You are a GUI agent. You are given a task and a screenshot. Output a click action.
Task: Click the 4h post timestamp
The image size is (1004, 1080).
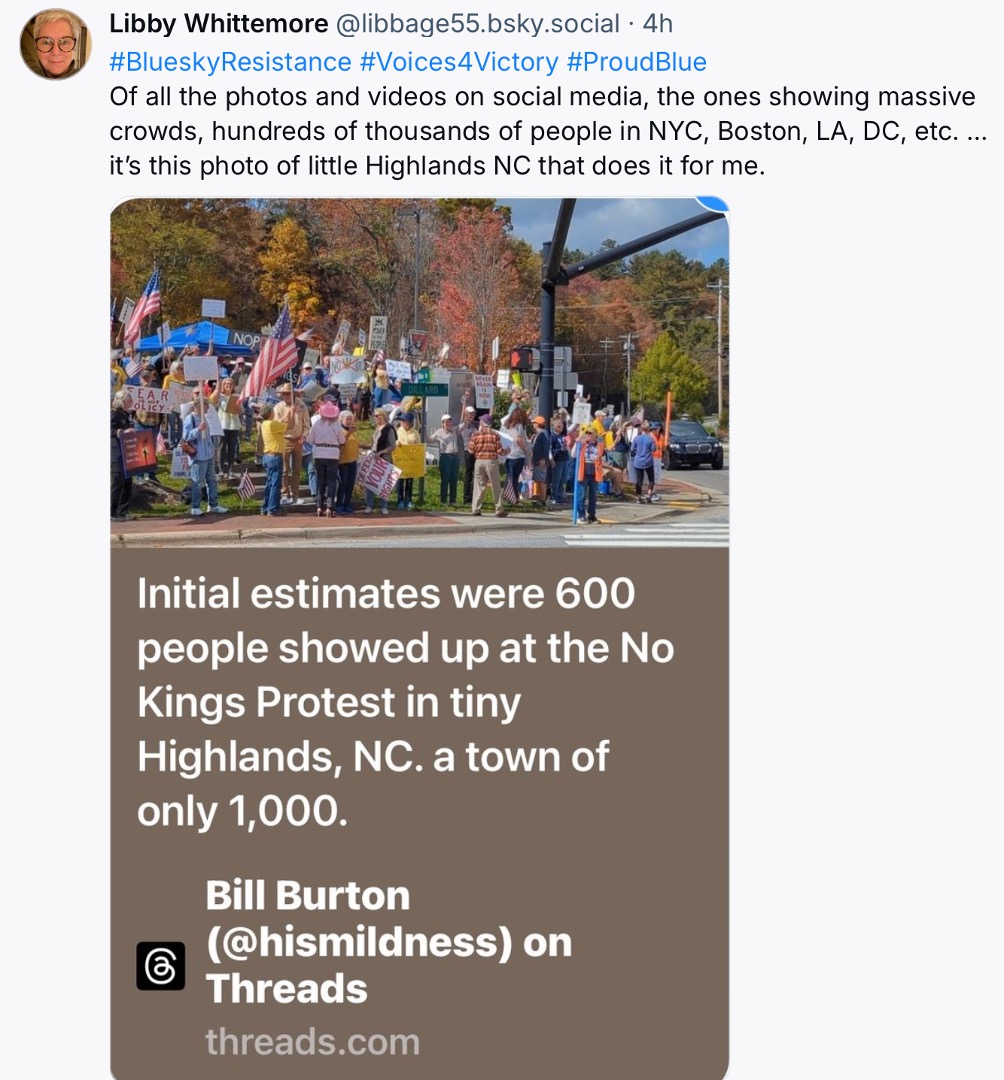658,23
